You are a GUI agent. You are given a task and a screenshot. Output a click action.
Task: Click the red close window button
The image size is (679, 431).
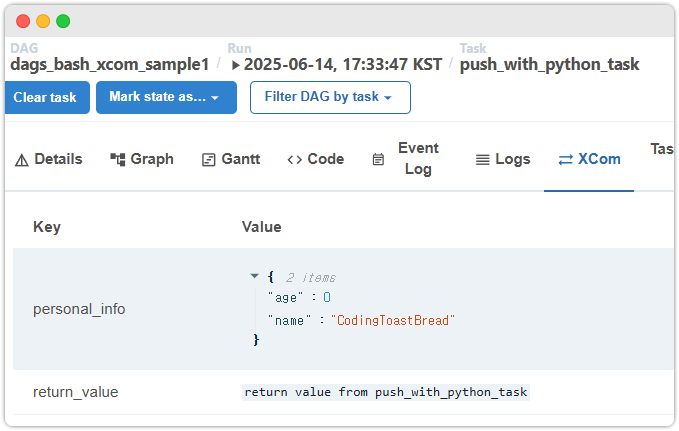click(23, 21)
